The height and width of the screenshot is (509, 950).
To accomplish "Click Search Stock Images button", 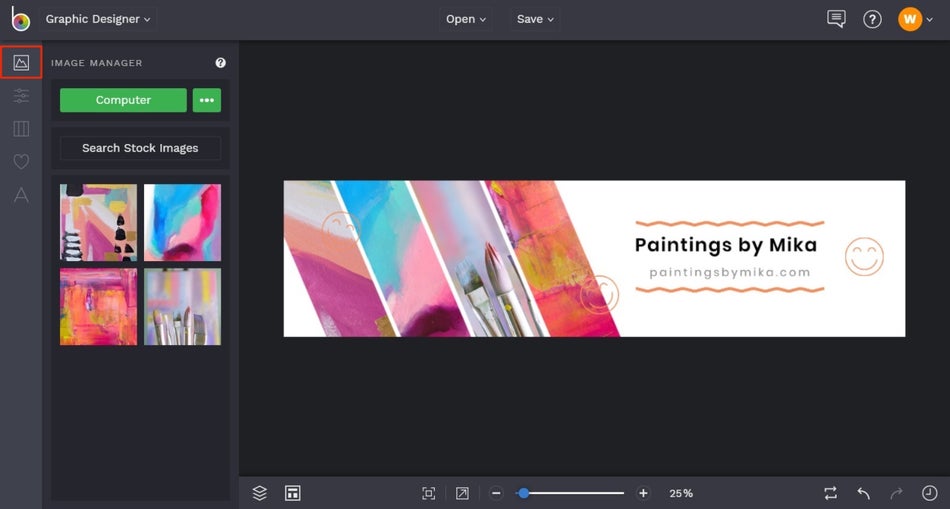I will point(140,148).
